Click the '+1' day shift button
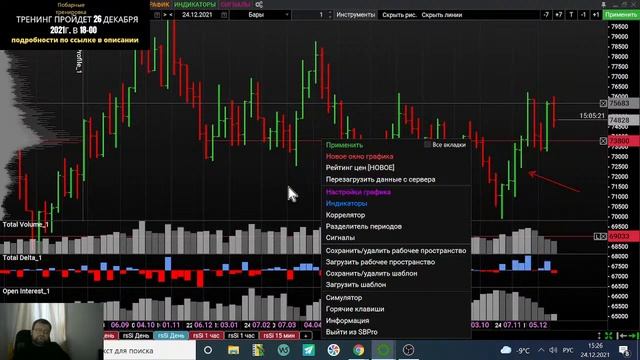Screen dimensions: 640x360 [596, 15]
